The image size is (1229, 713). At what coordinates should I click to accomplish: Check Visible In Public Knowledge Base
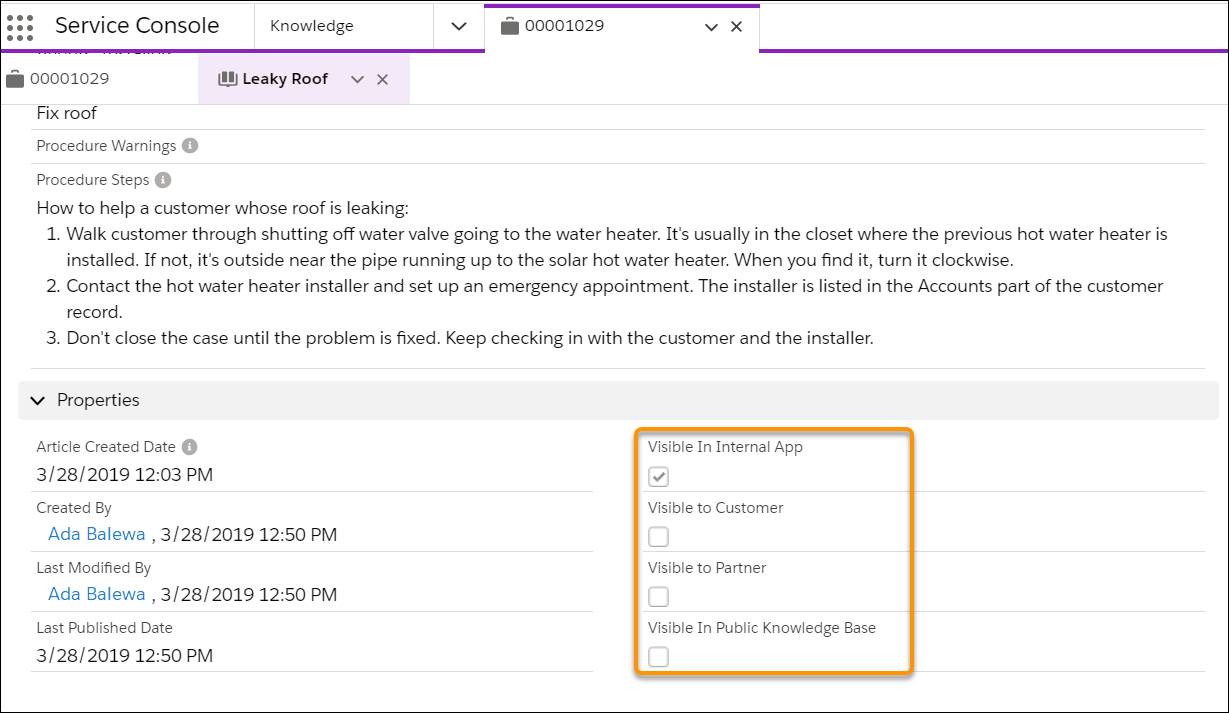pos(658,657)
